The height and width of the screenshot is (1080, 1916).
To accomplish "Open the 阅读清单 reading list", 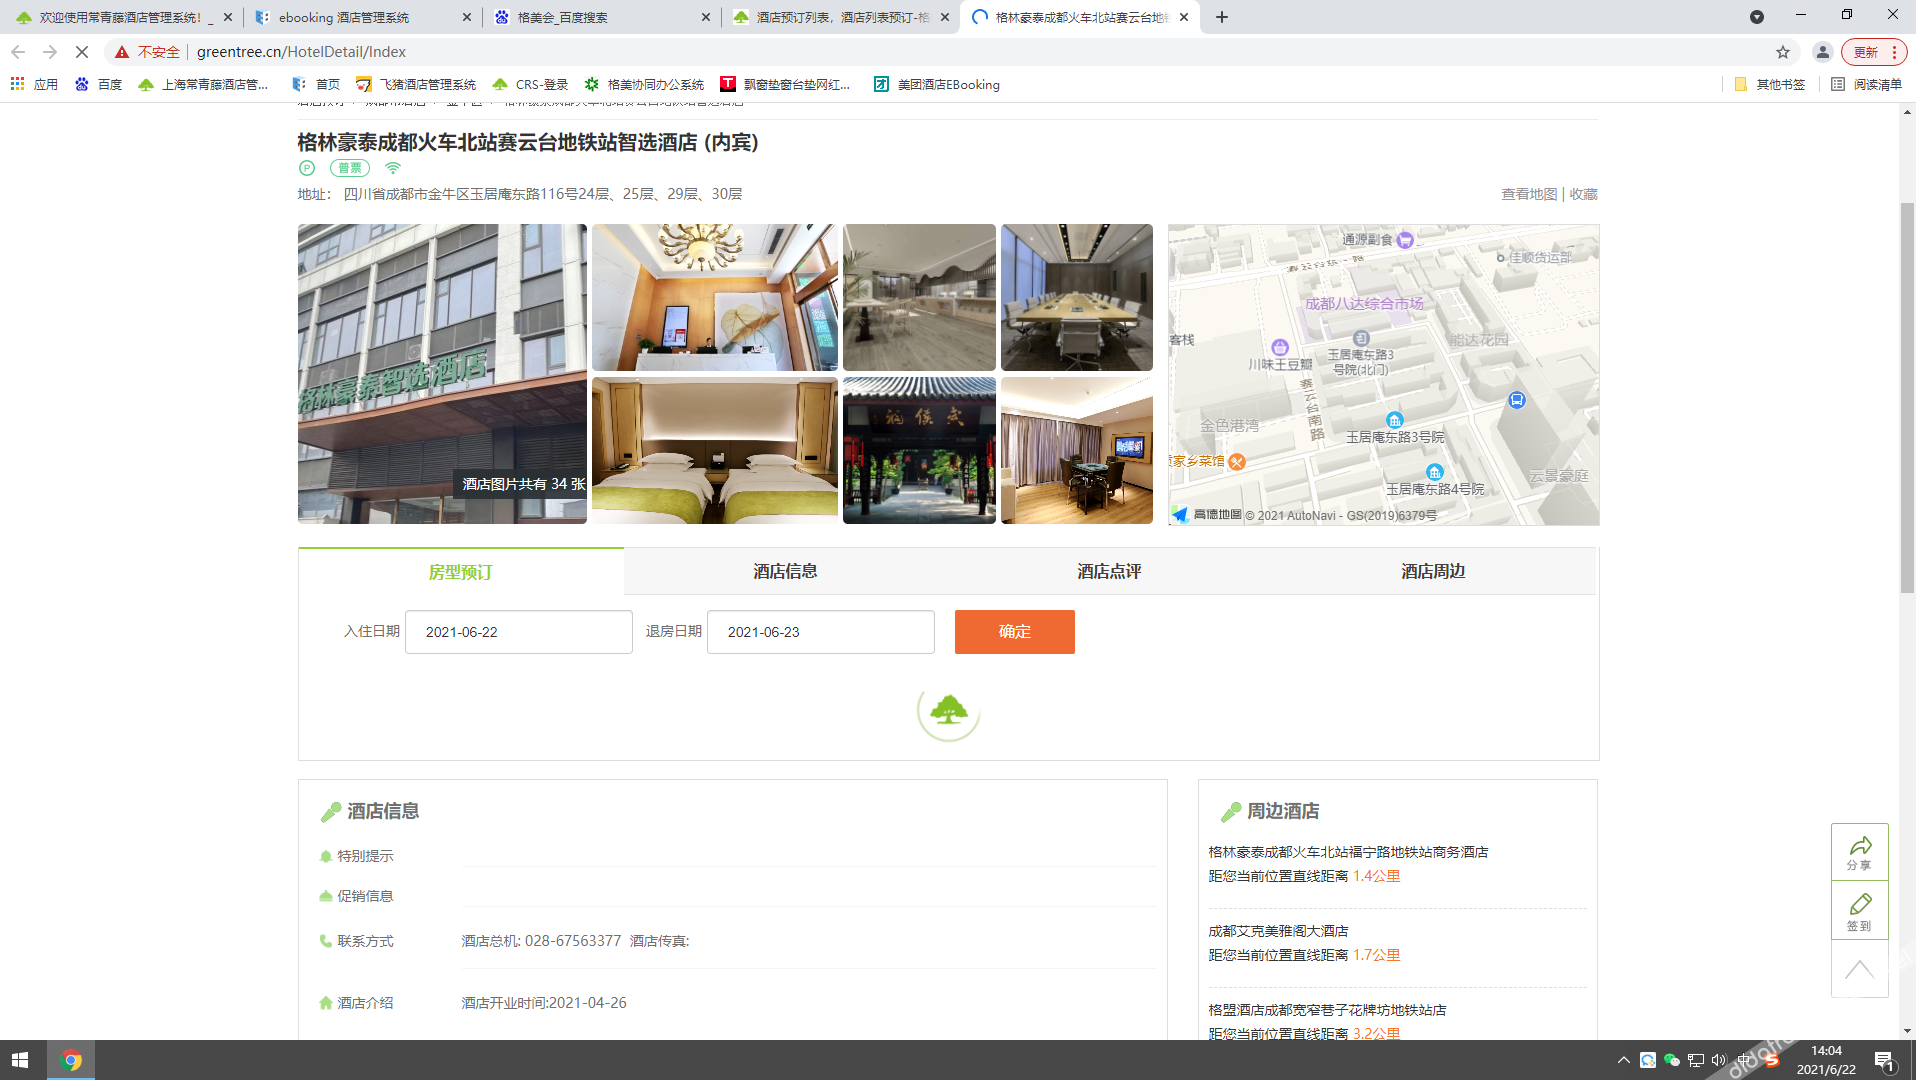I will click(1866, 85).
